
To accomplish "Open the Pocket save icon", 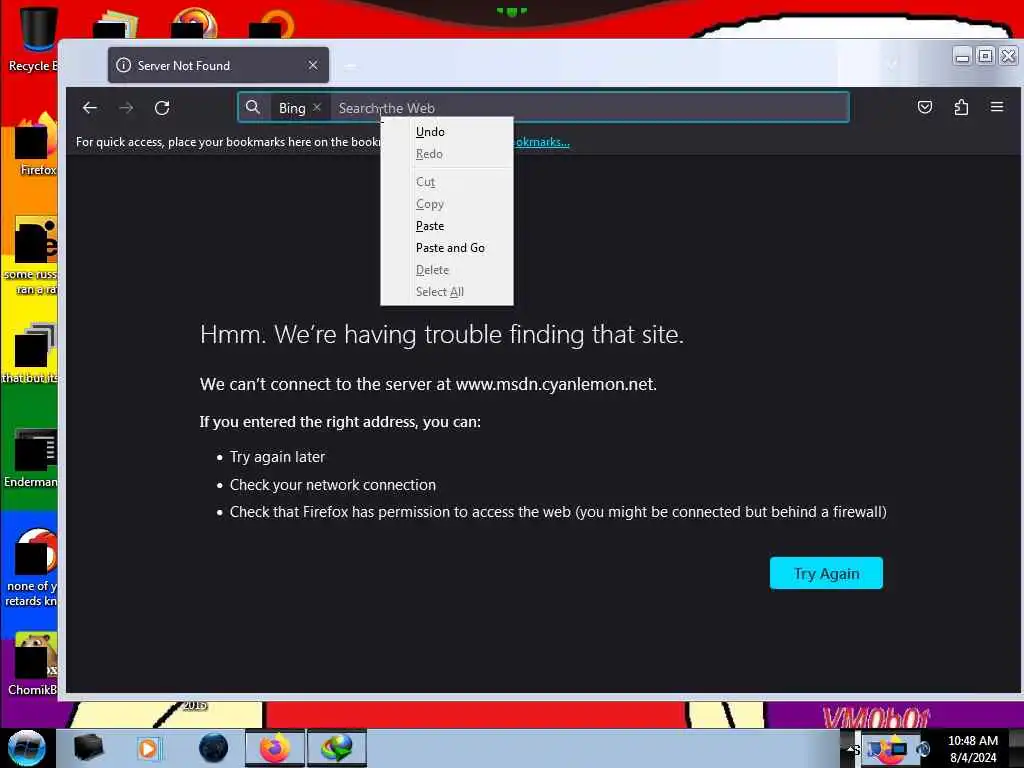I will click(925, 107).
